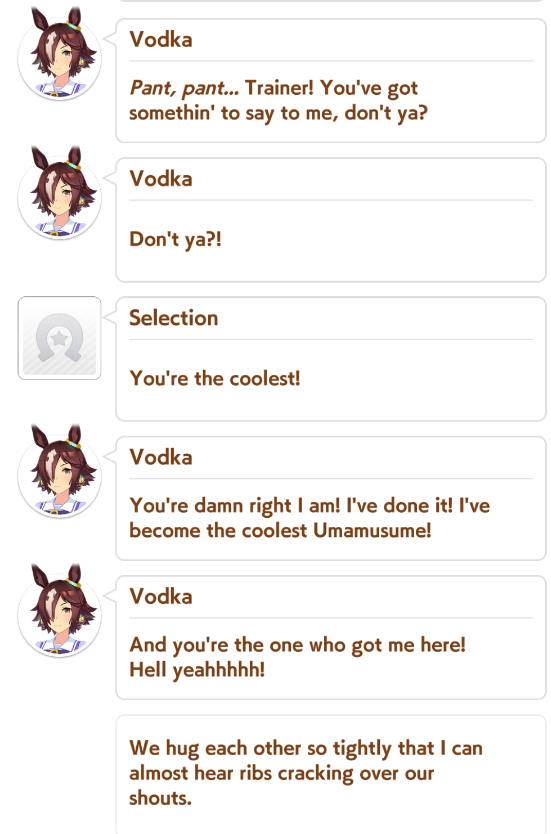Tap the "Don't ya?!" dialogue line
The height and width of the screenshot is (834, 551).
(x=176, y=239)
